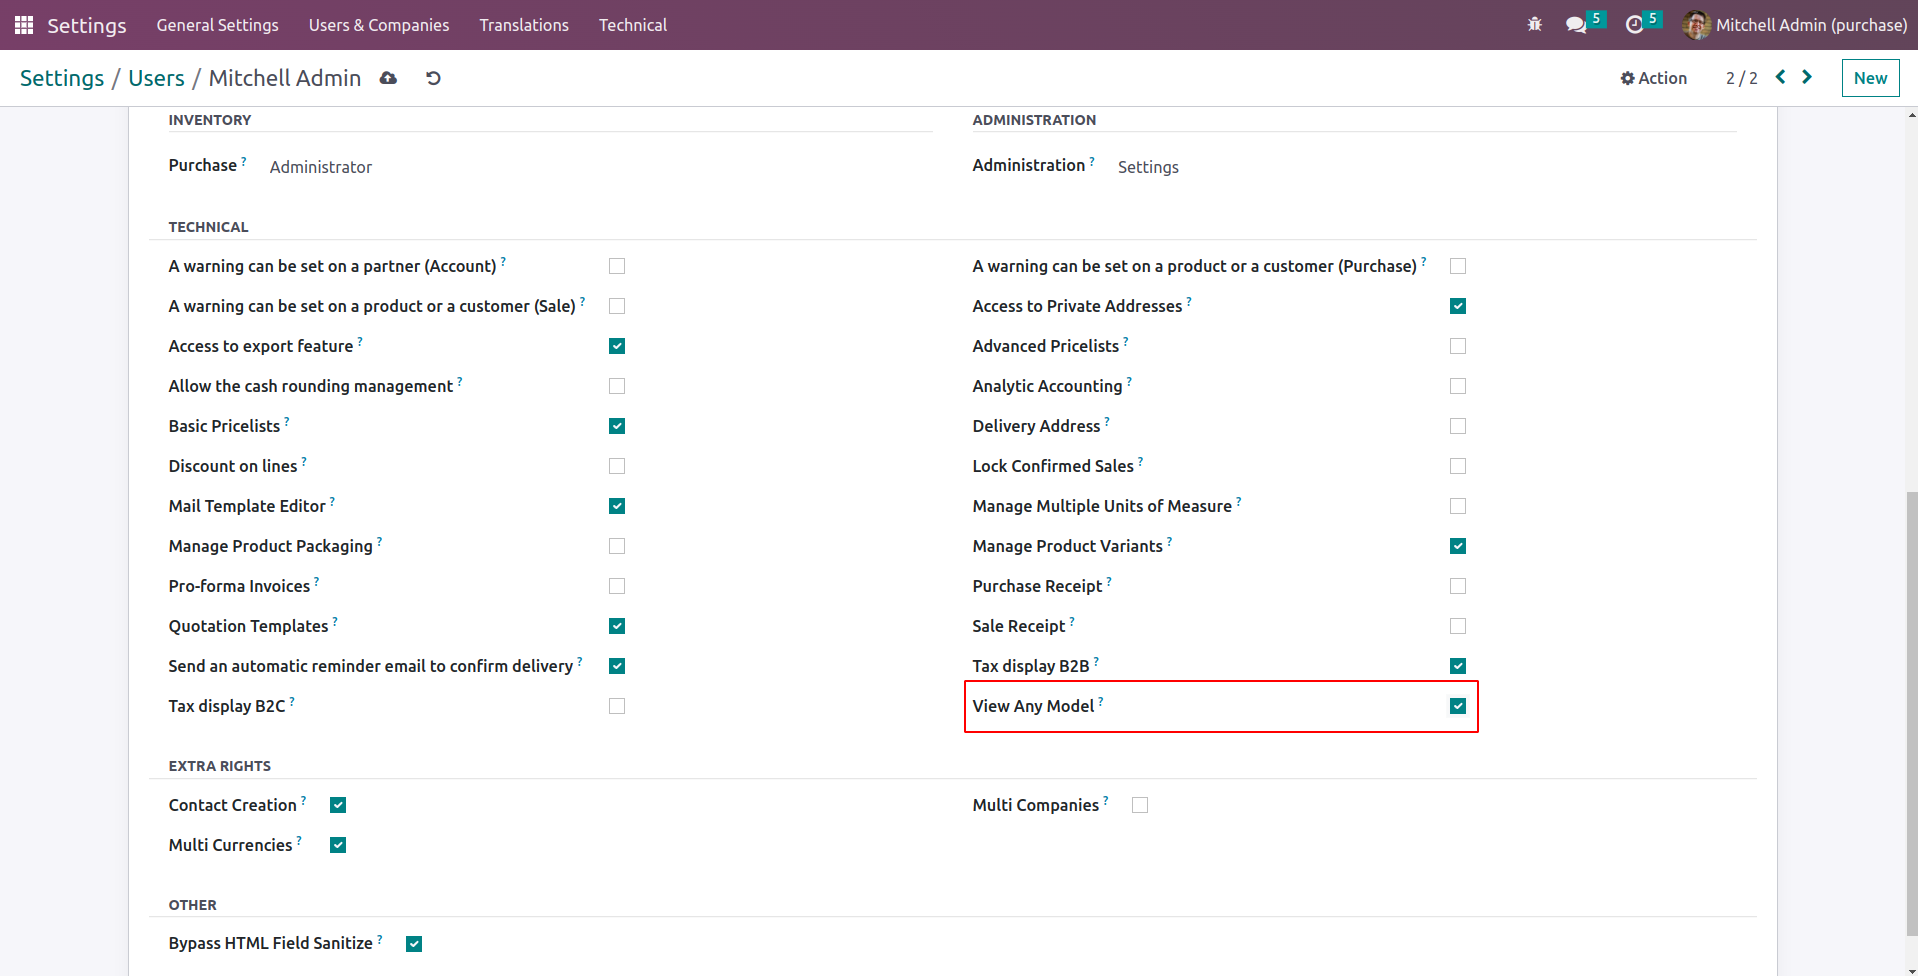The image size is (1918, 976).
Task: Click the discard changes undo icon
Action: coord(433,78)
